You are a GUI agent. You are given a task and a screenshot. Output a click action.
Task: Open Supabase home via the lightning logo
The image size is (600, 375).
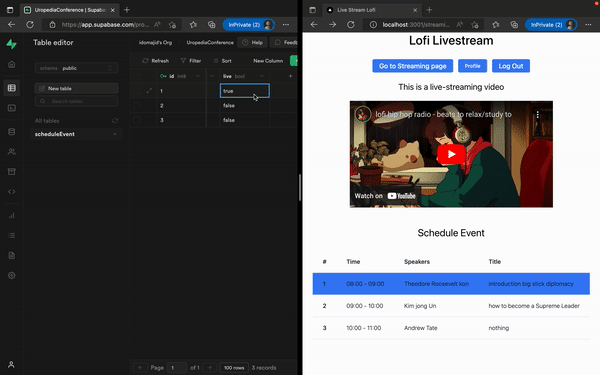[x=11, y=44]
